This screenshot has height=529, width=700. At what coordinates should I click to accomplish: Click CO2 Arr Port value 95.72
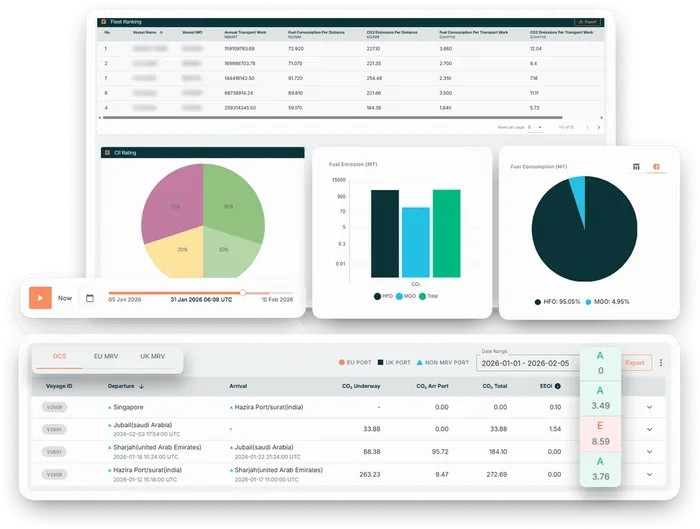click(x=440, y=452)
